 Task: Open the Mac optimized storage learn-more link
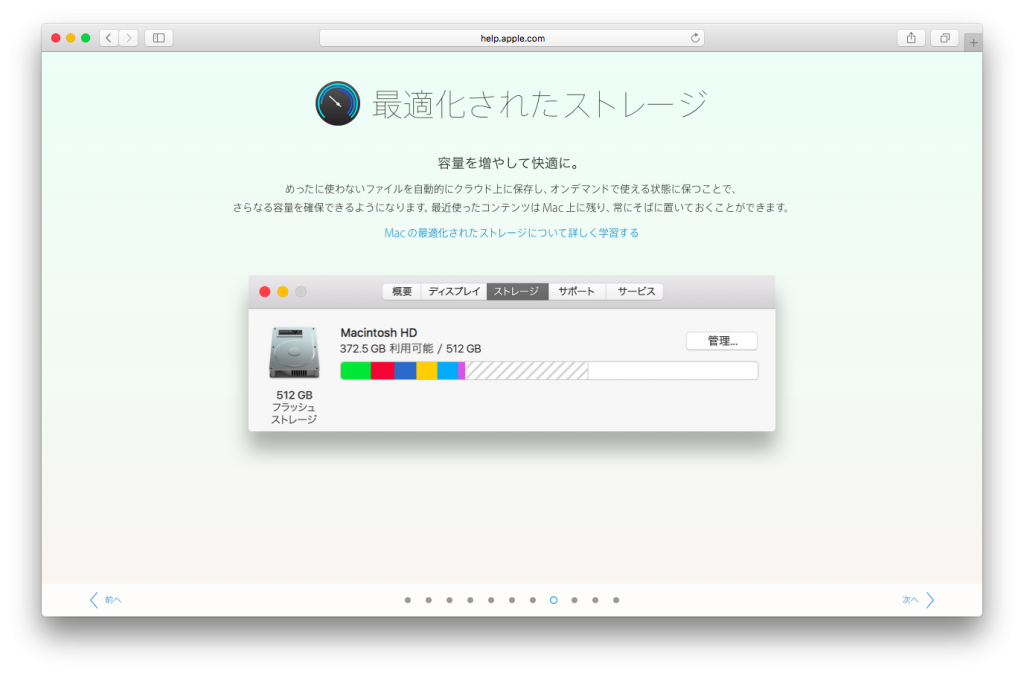click(x=511, y=233)
